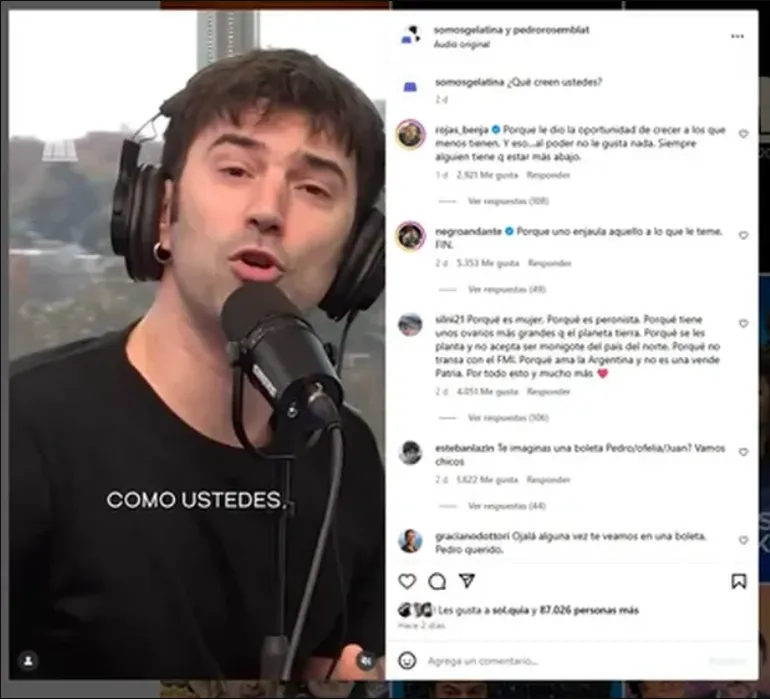770x699 pixels.
Task: Open the Audio original link
Action: click(x=461, y=44)
